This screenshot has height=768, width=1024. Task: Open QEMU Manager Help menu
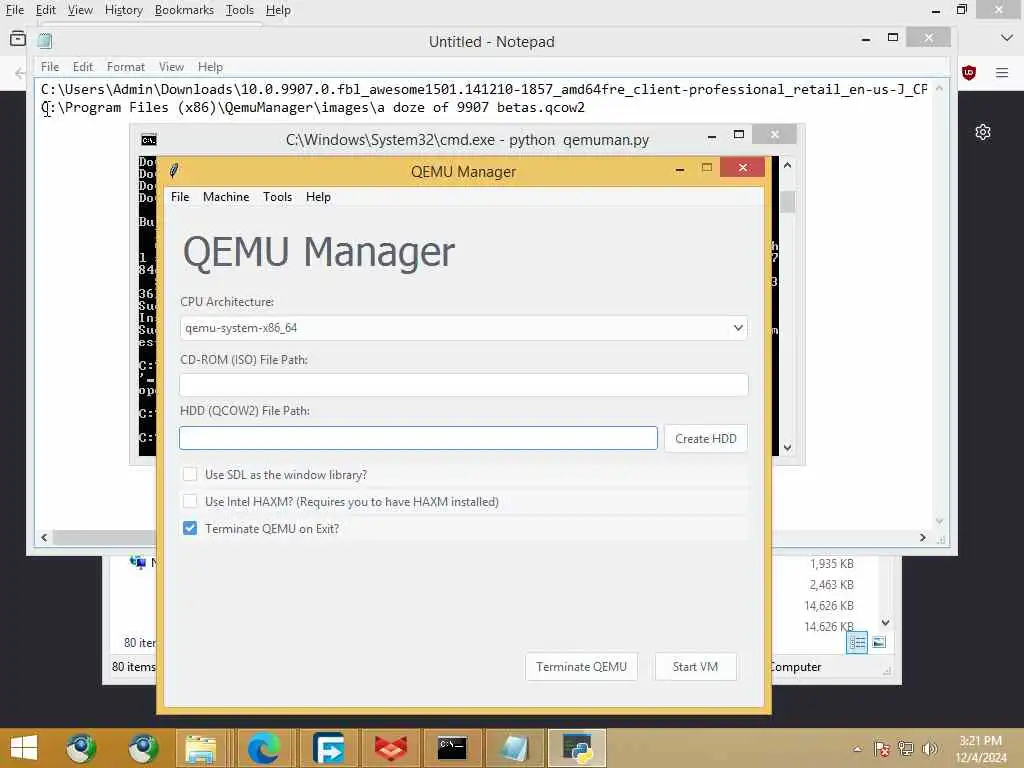(318, 197)
